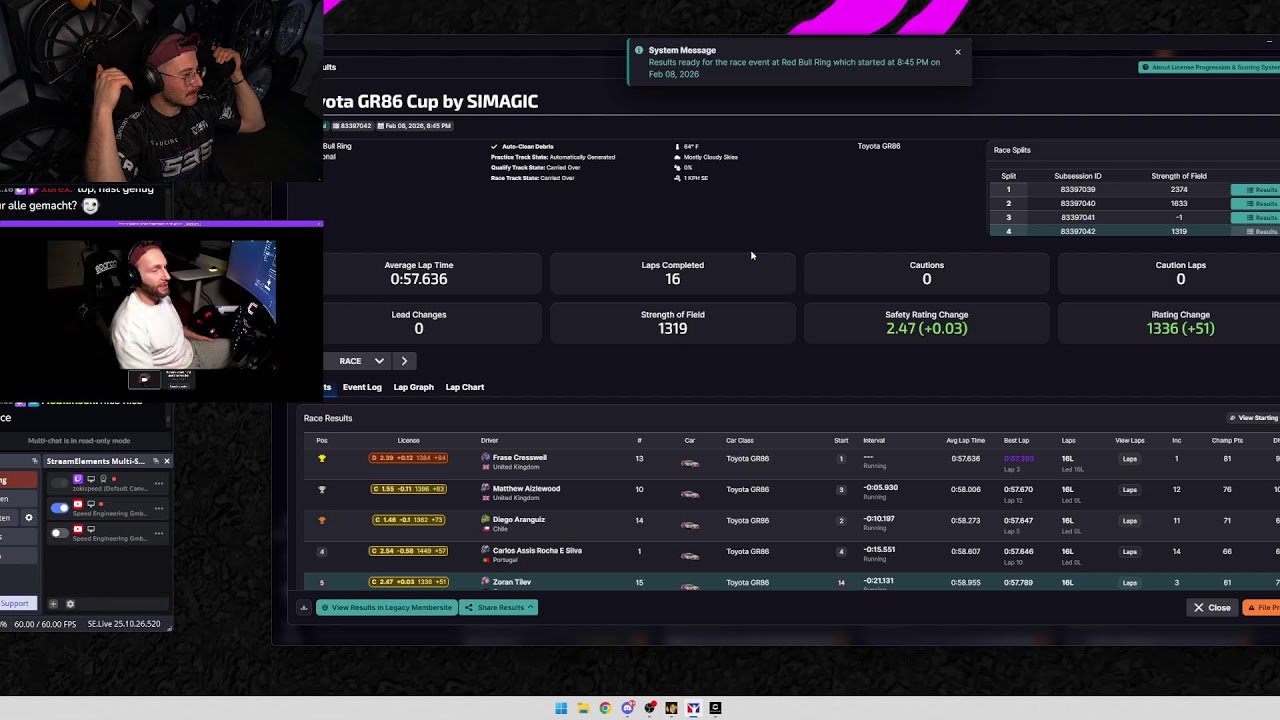Click Matthew Aizlewood's car icon
The width and height of the screenshot is (1280, 720).
click(690, 494)
